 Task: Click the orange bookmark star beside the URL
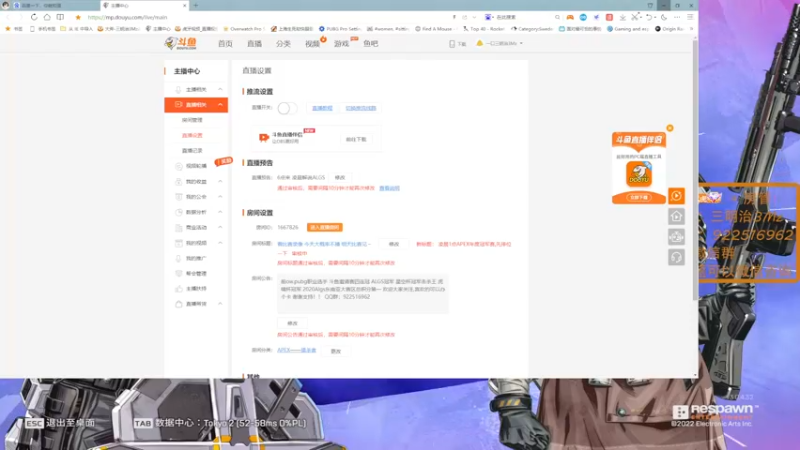[78, 17]
